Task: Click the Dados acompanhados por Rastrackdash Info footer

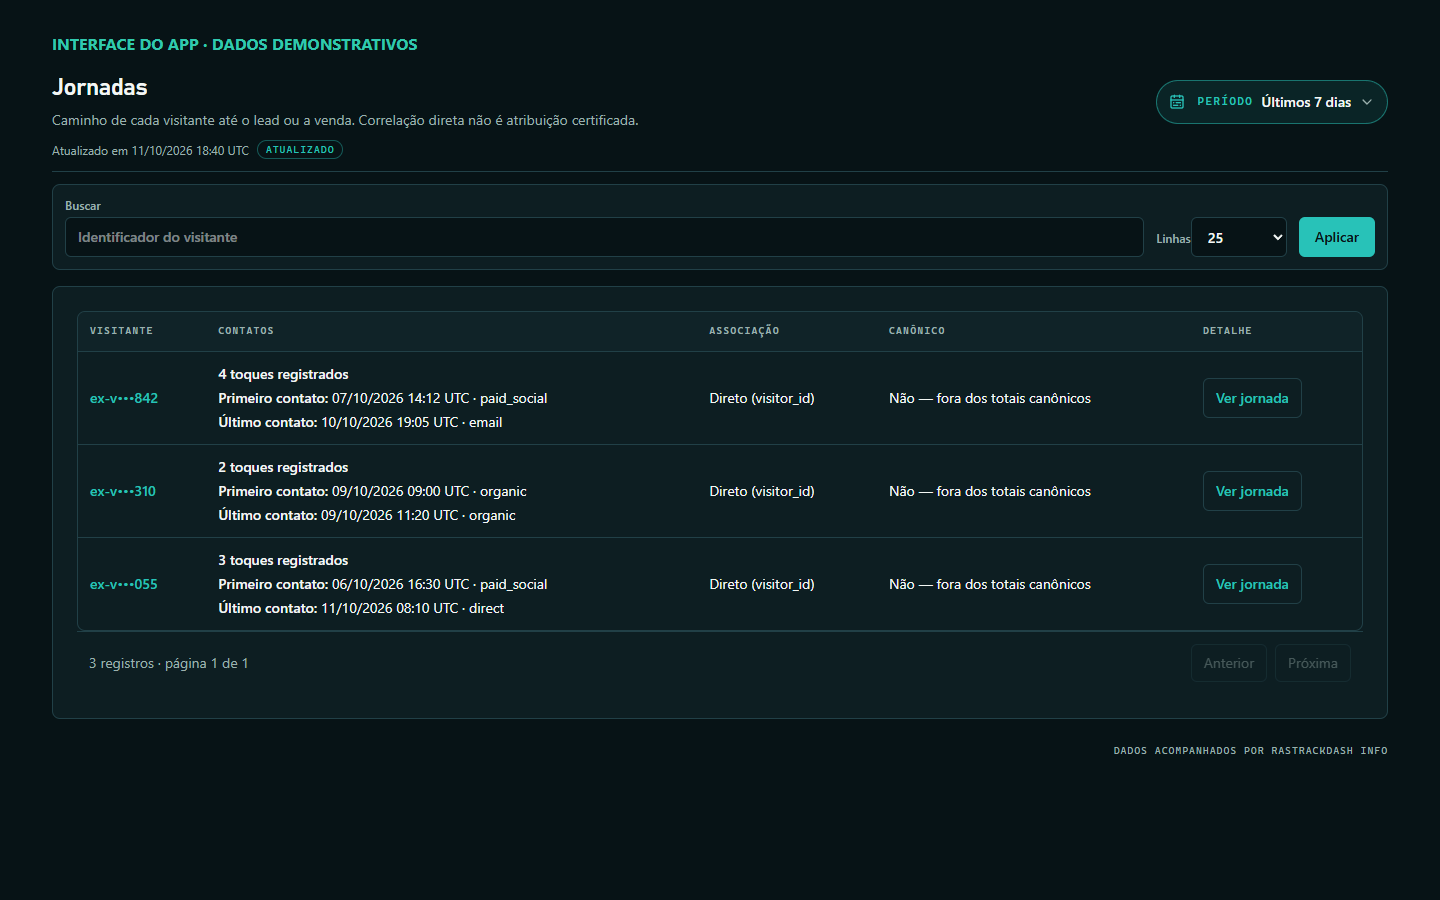Action: click(x=1250, y=751)
